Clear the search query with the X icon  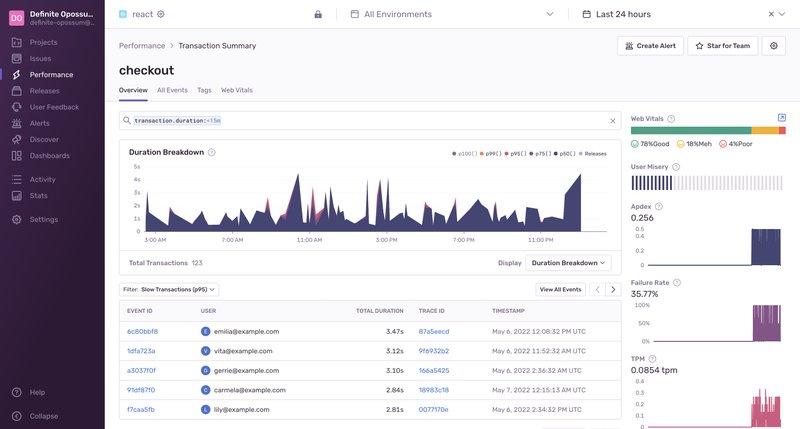pyautogui.click(x=613, y=121)
